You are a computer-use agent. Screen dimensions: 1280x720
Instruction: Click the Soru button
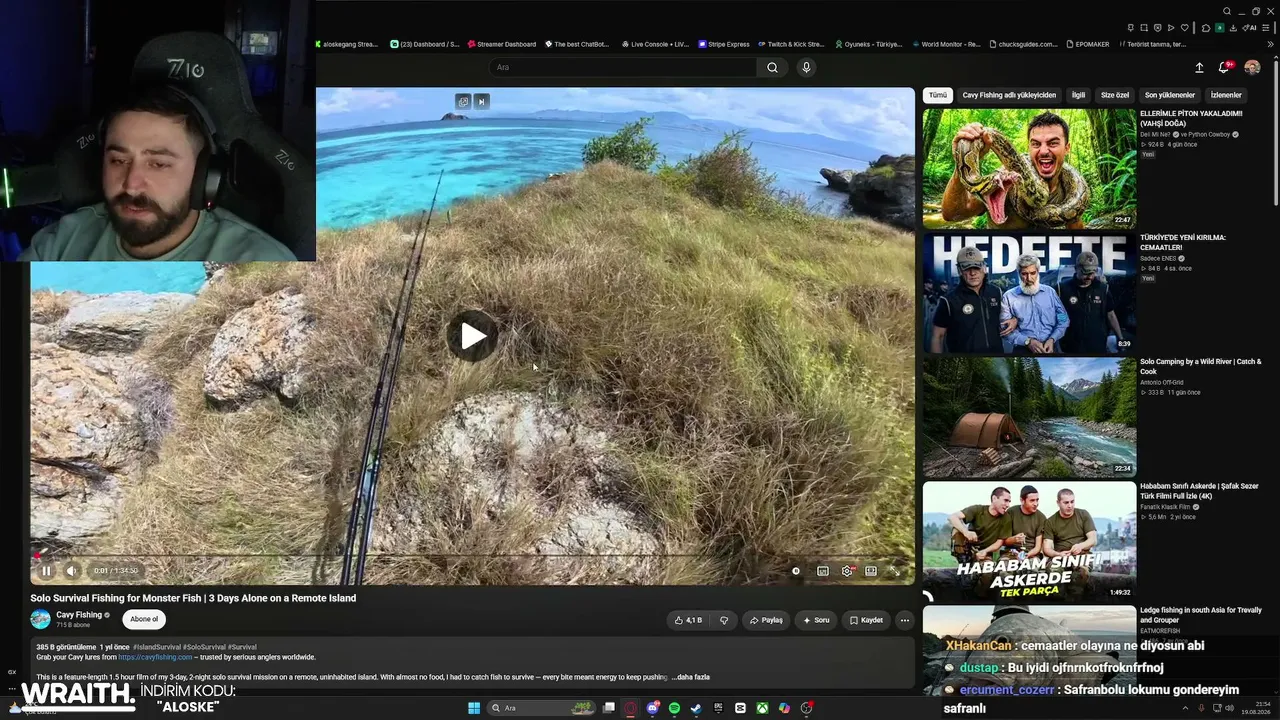point(816,620)
